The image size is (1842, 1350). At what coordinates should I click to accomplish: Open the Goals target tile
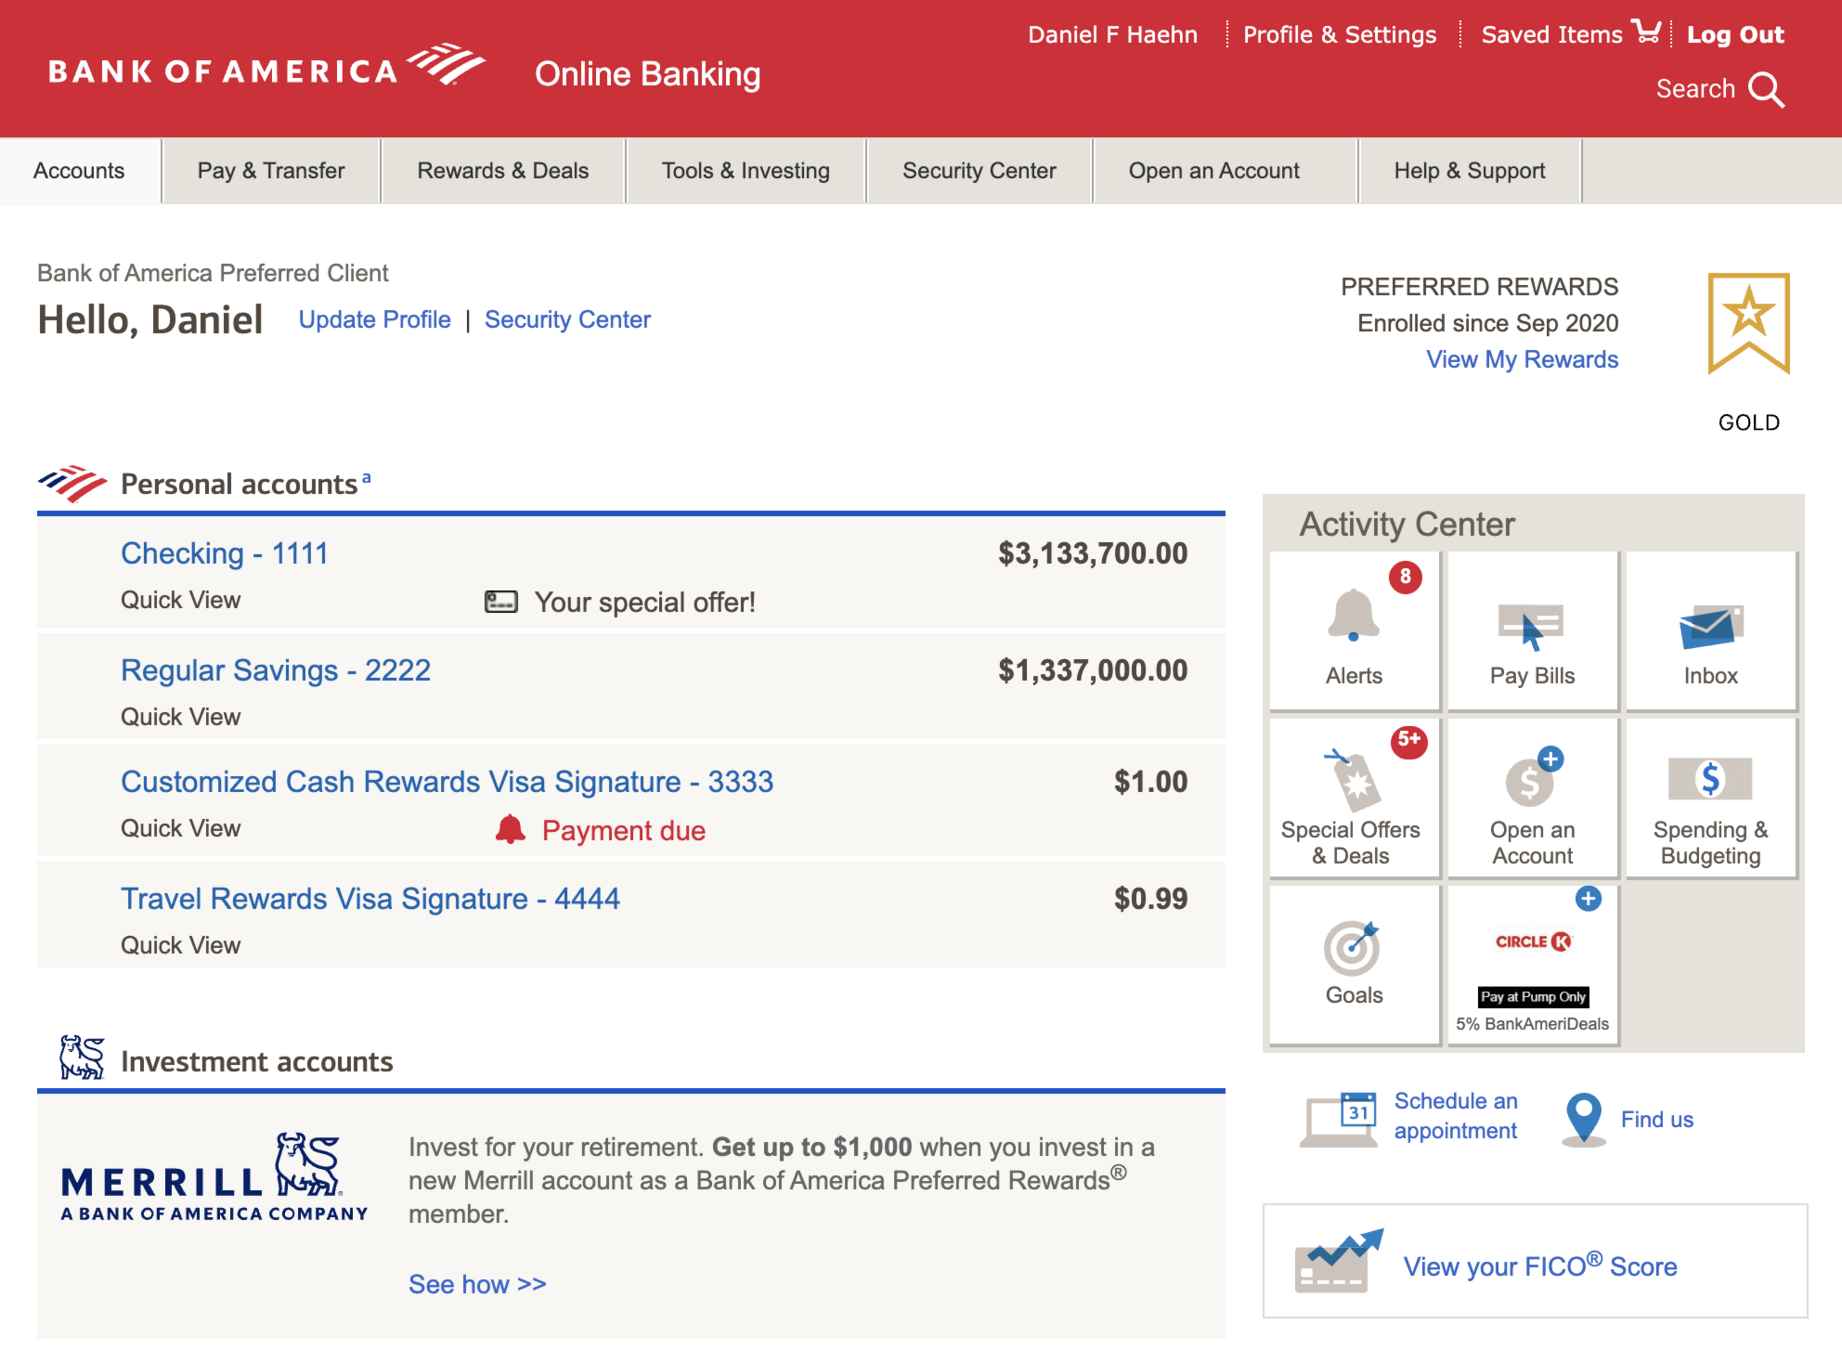coord(1354,965)
